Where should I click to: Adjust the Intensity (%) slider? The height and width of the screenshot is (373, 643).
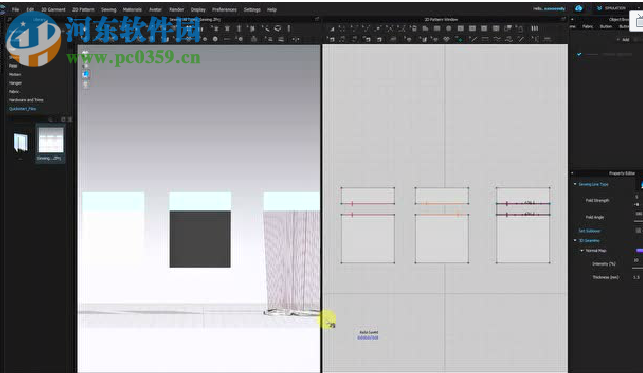coord(637,268)
